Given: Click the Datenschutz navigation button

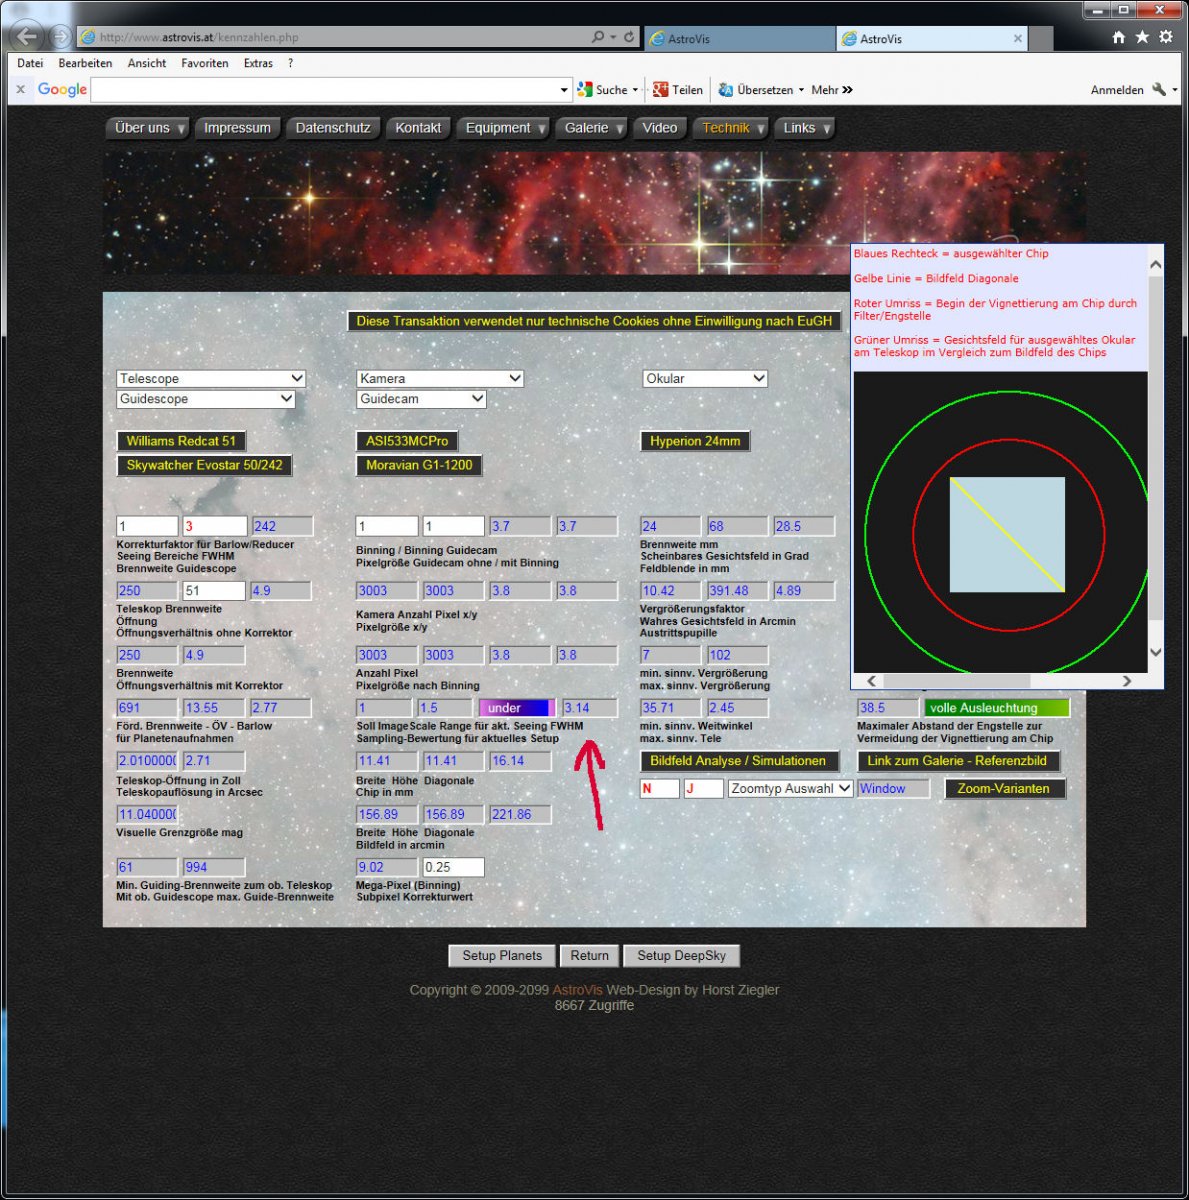Looking at the screenshot, I should (333, 128).
